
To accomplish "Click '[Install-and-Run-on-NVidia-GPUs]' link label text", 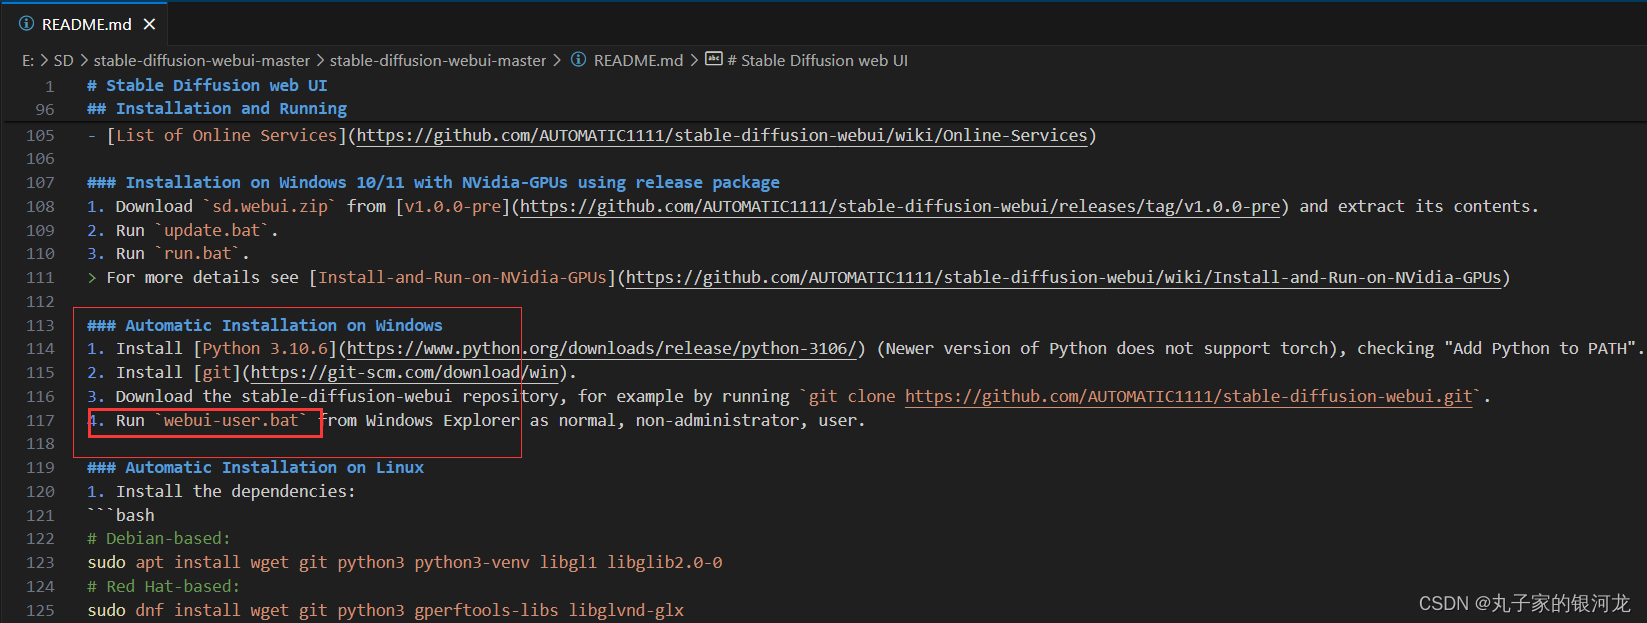I will coord(463,277).
